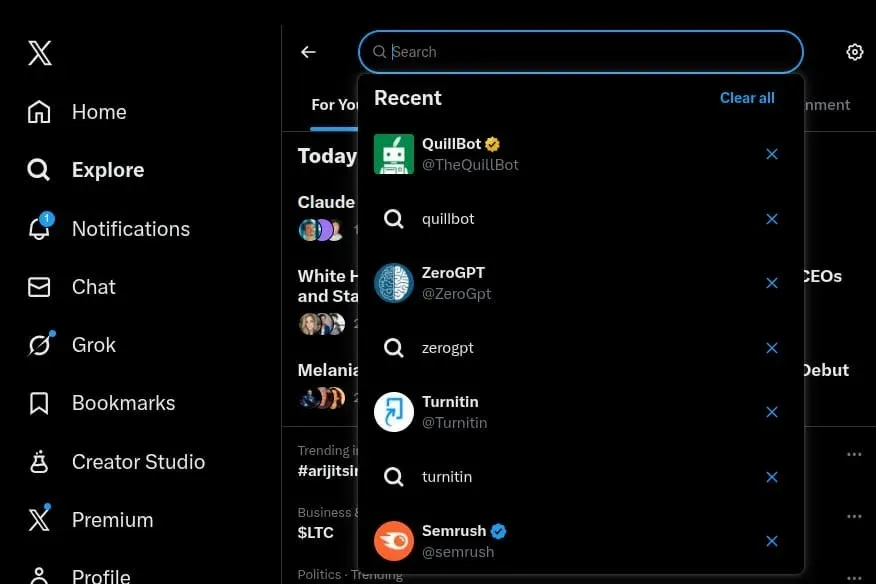Image resolution: width=876 pixels, height=584 pixels.
Task: Open the Chat section
Action: pos(93,287)
